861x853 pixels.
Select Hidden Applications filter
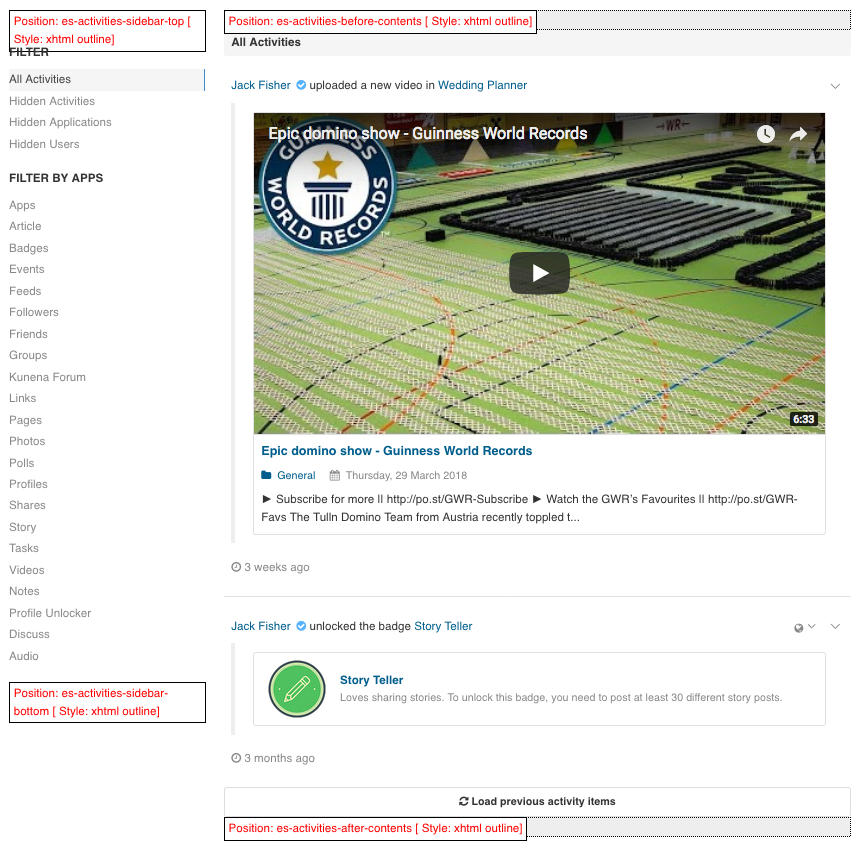[60, 122]
